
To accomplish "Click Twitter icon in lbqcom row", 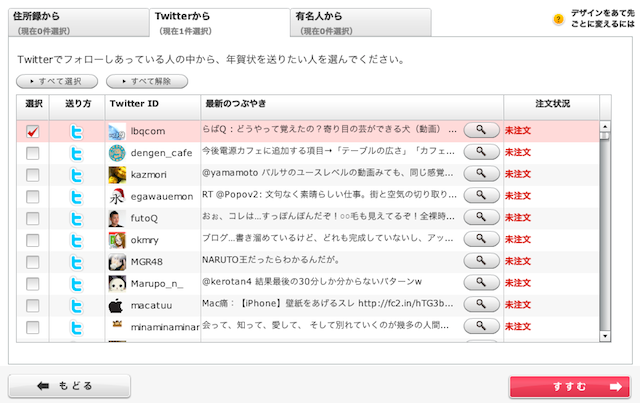I will (x=77, y=132).
